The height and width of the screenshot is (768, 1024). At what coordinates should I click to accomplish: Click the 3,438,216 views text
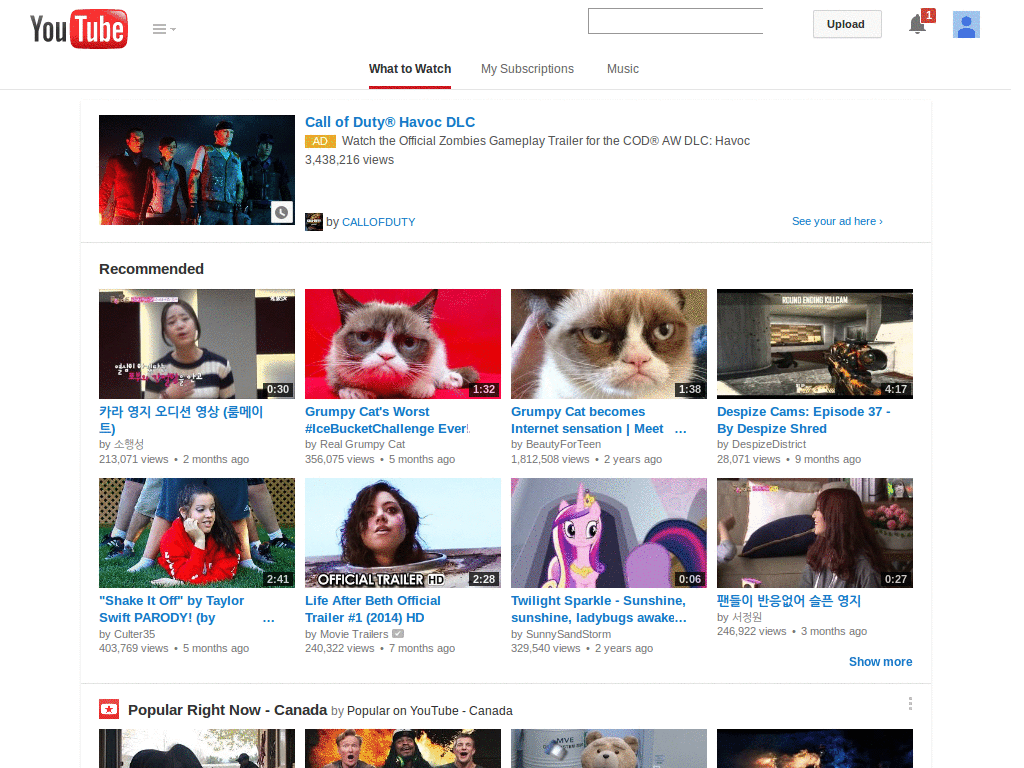349,160
